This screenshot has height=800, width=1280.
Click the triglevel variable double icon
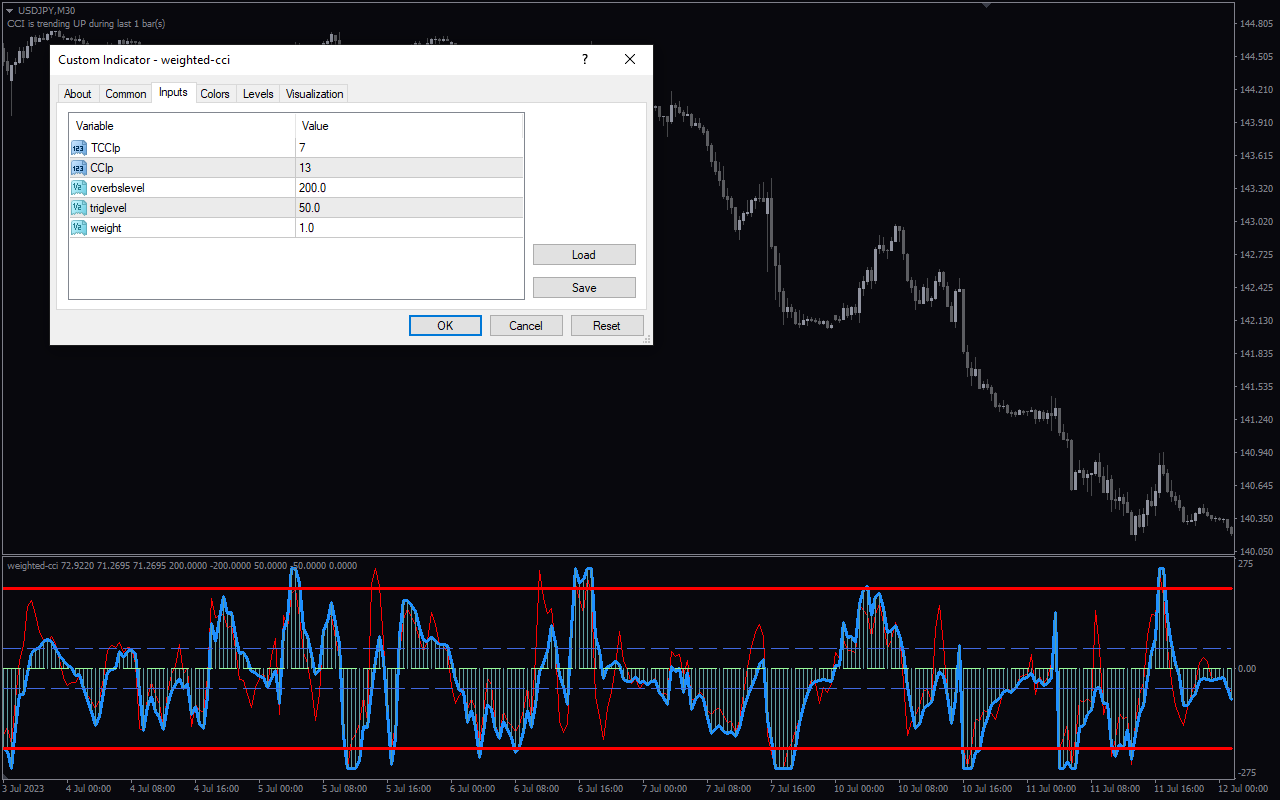pos(78,208)
